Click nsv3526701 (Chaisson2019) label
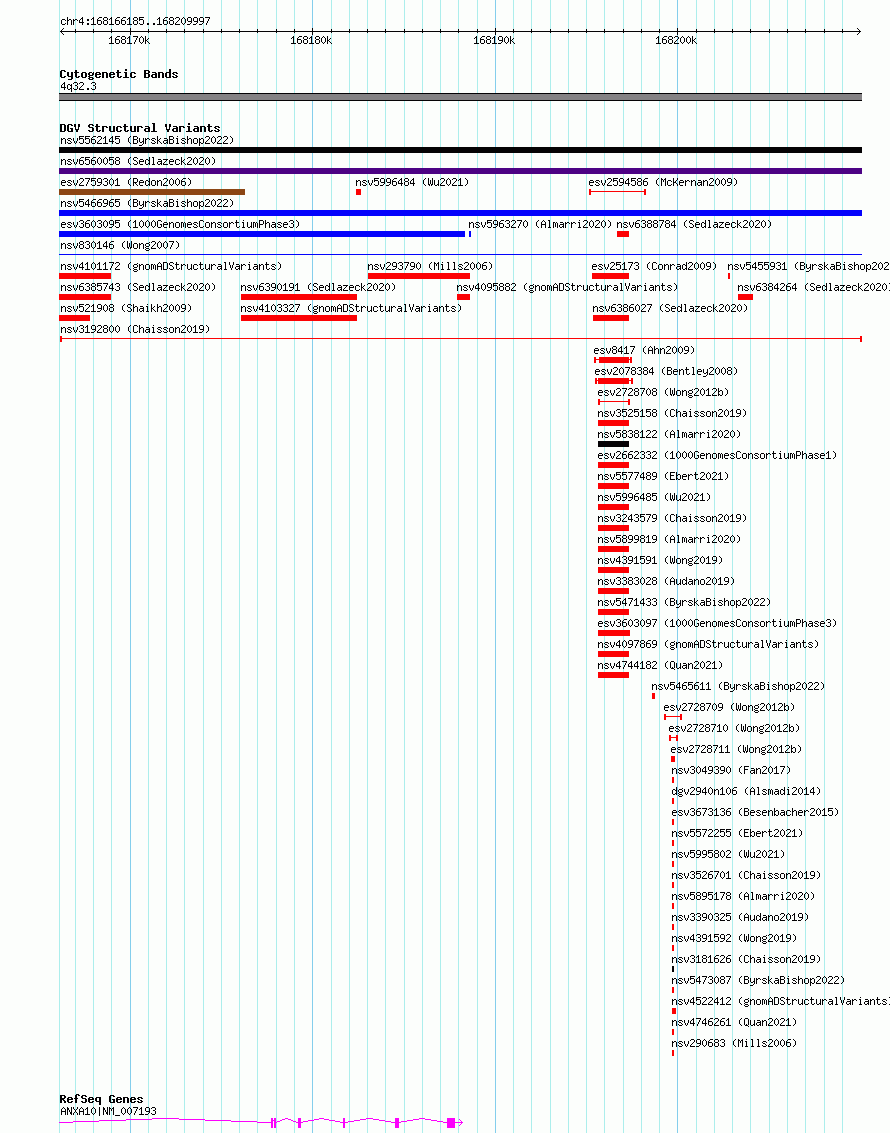This screenshot has width=890, height=1133. 746,874
